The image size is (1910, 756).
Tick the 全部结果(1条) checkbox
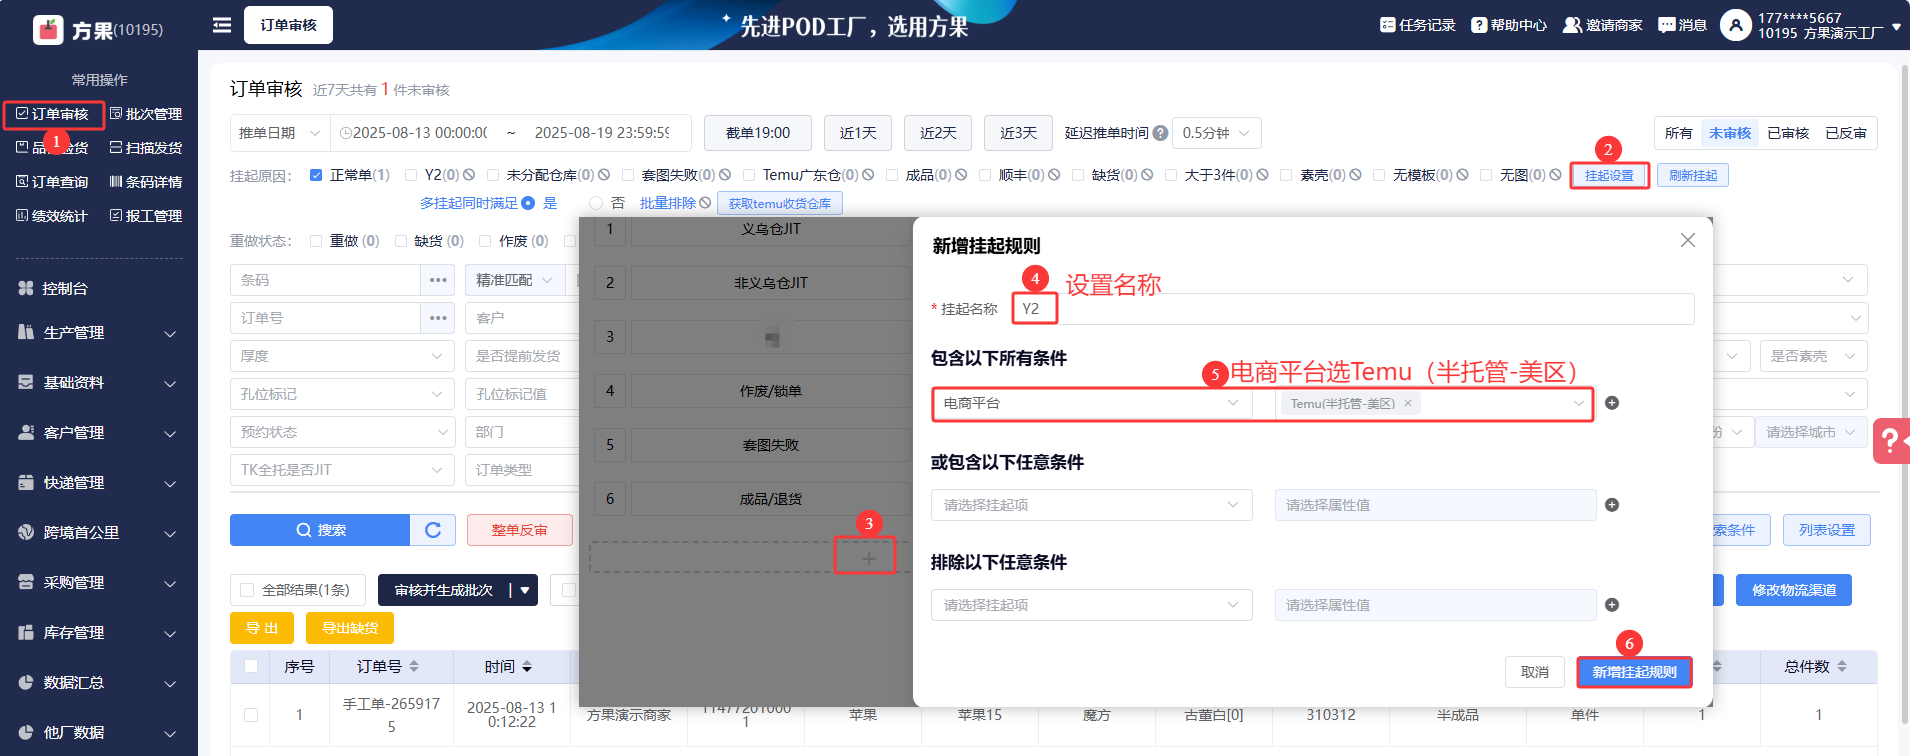tap(247, 590)
